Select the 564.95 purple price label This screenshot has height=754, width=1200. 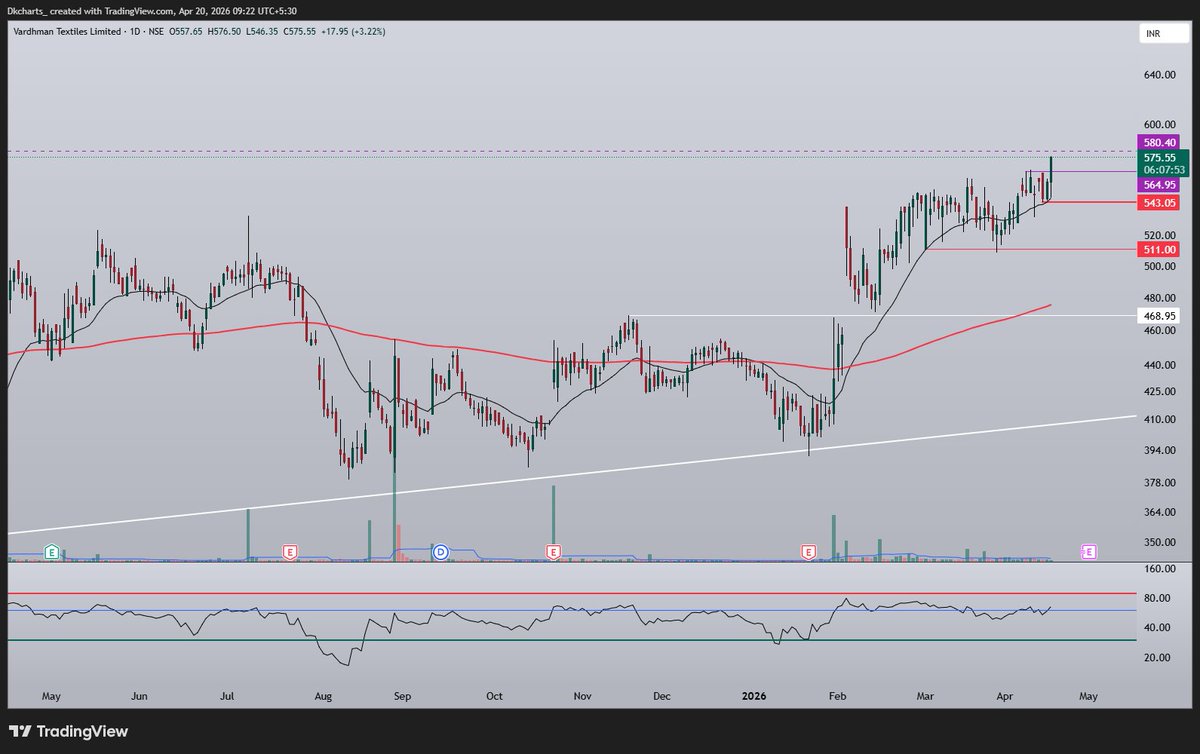click(1158, 185)
